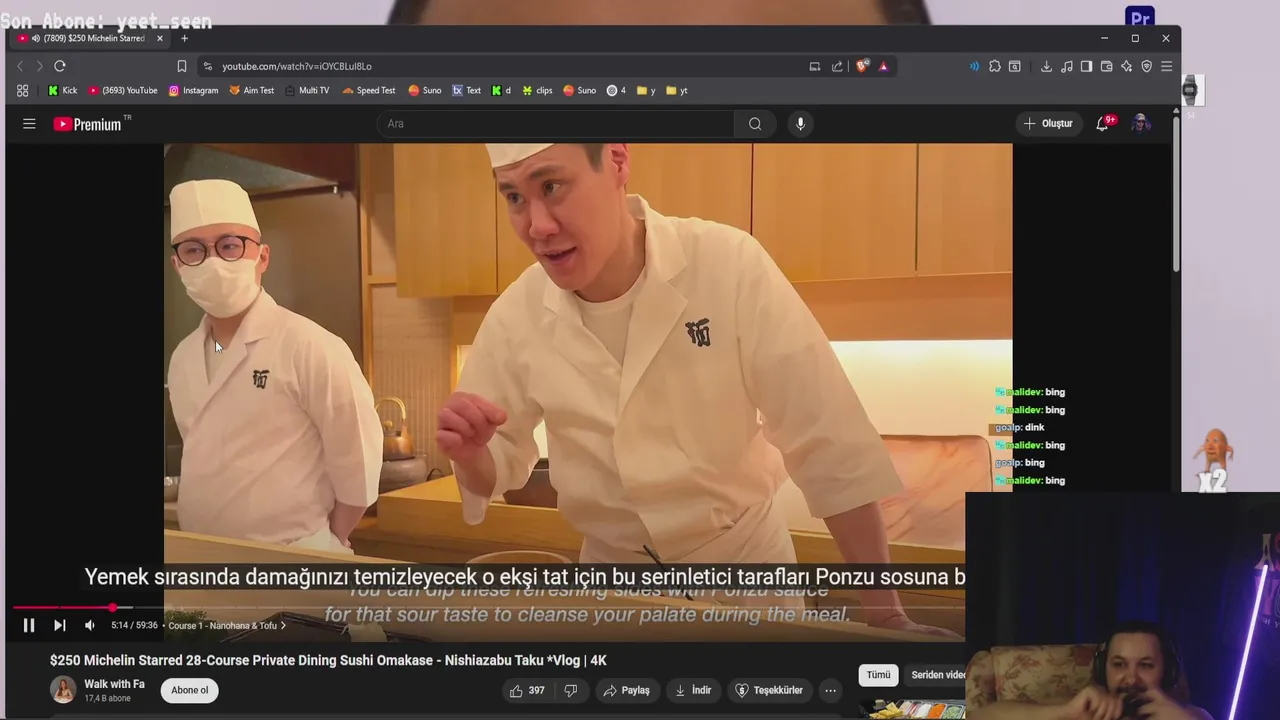Viewport: 1280px width, 720px height.
Task: Subscribe with the Abone ol button
Action: click(189, 690)
